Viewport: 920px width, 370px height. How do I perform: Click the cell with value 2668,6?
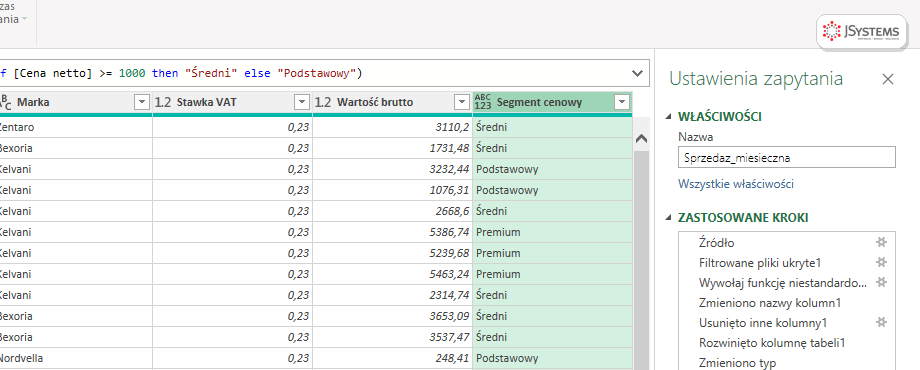point(393,211)
